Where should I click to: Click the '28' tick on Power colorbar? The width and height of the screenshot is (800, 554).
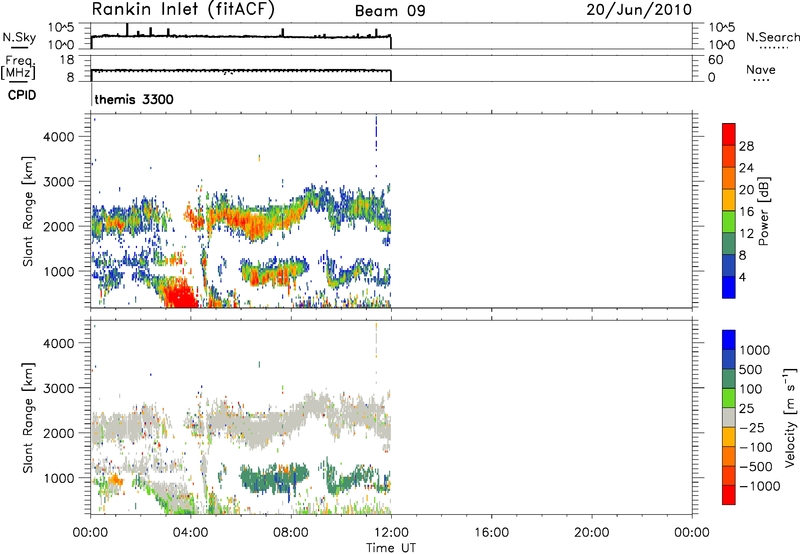coord(746,146)
